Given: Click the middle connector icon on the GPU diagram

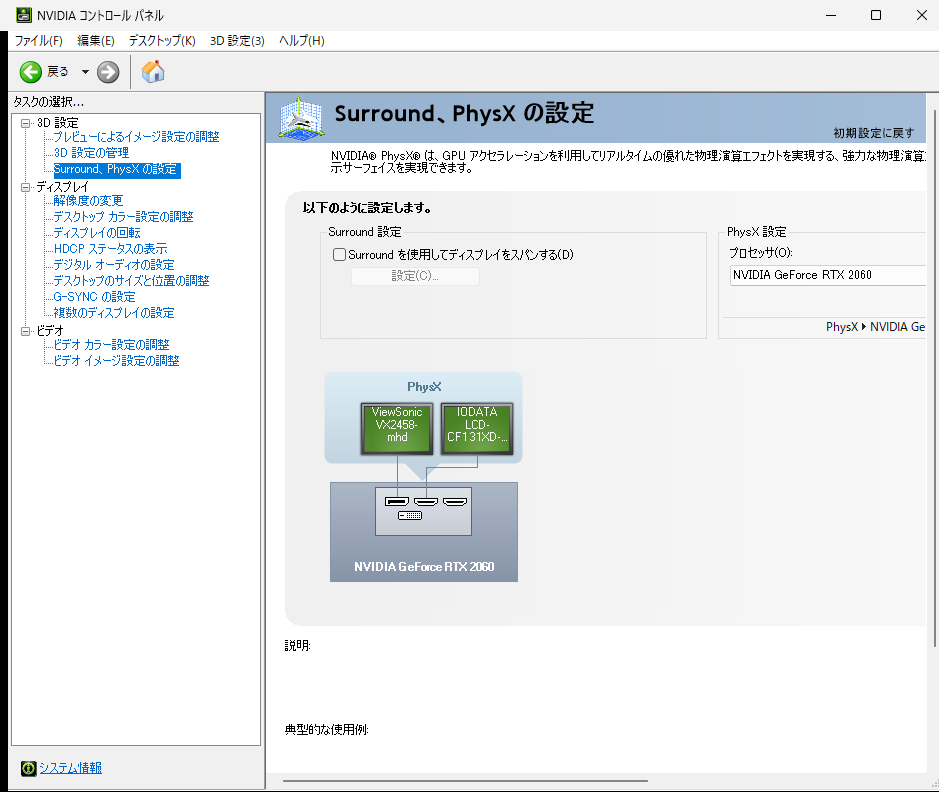Looking at the screenshot, I should [x=426, y=502].
